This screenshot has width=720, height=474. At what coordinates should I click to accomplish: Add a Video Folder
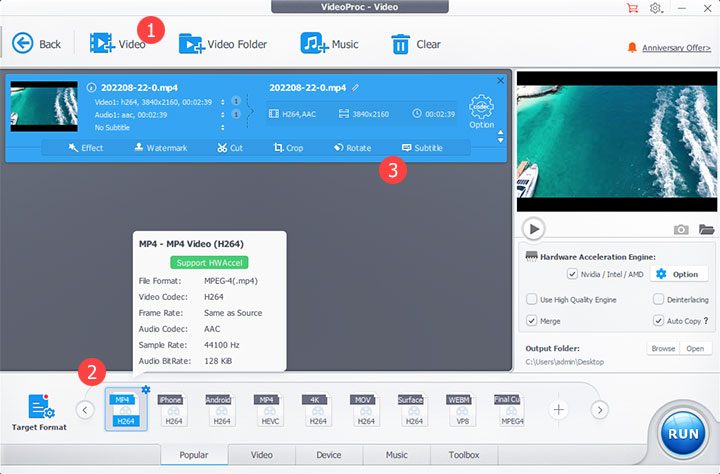[223, 44]
